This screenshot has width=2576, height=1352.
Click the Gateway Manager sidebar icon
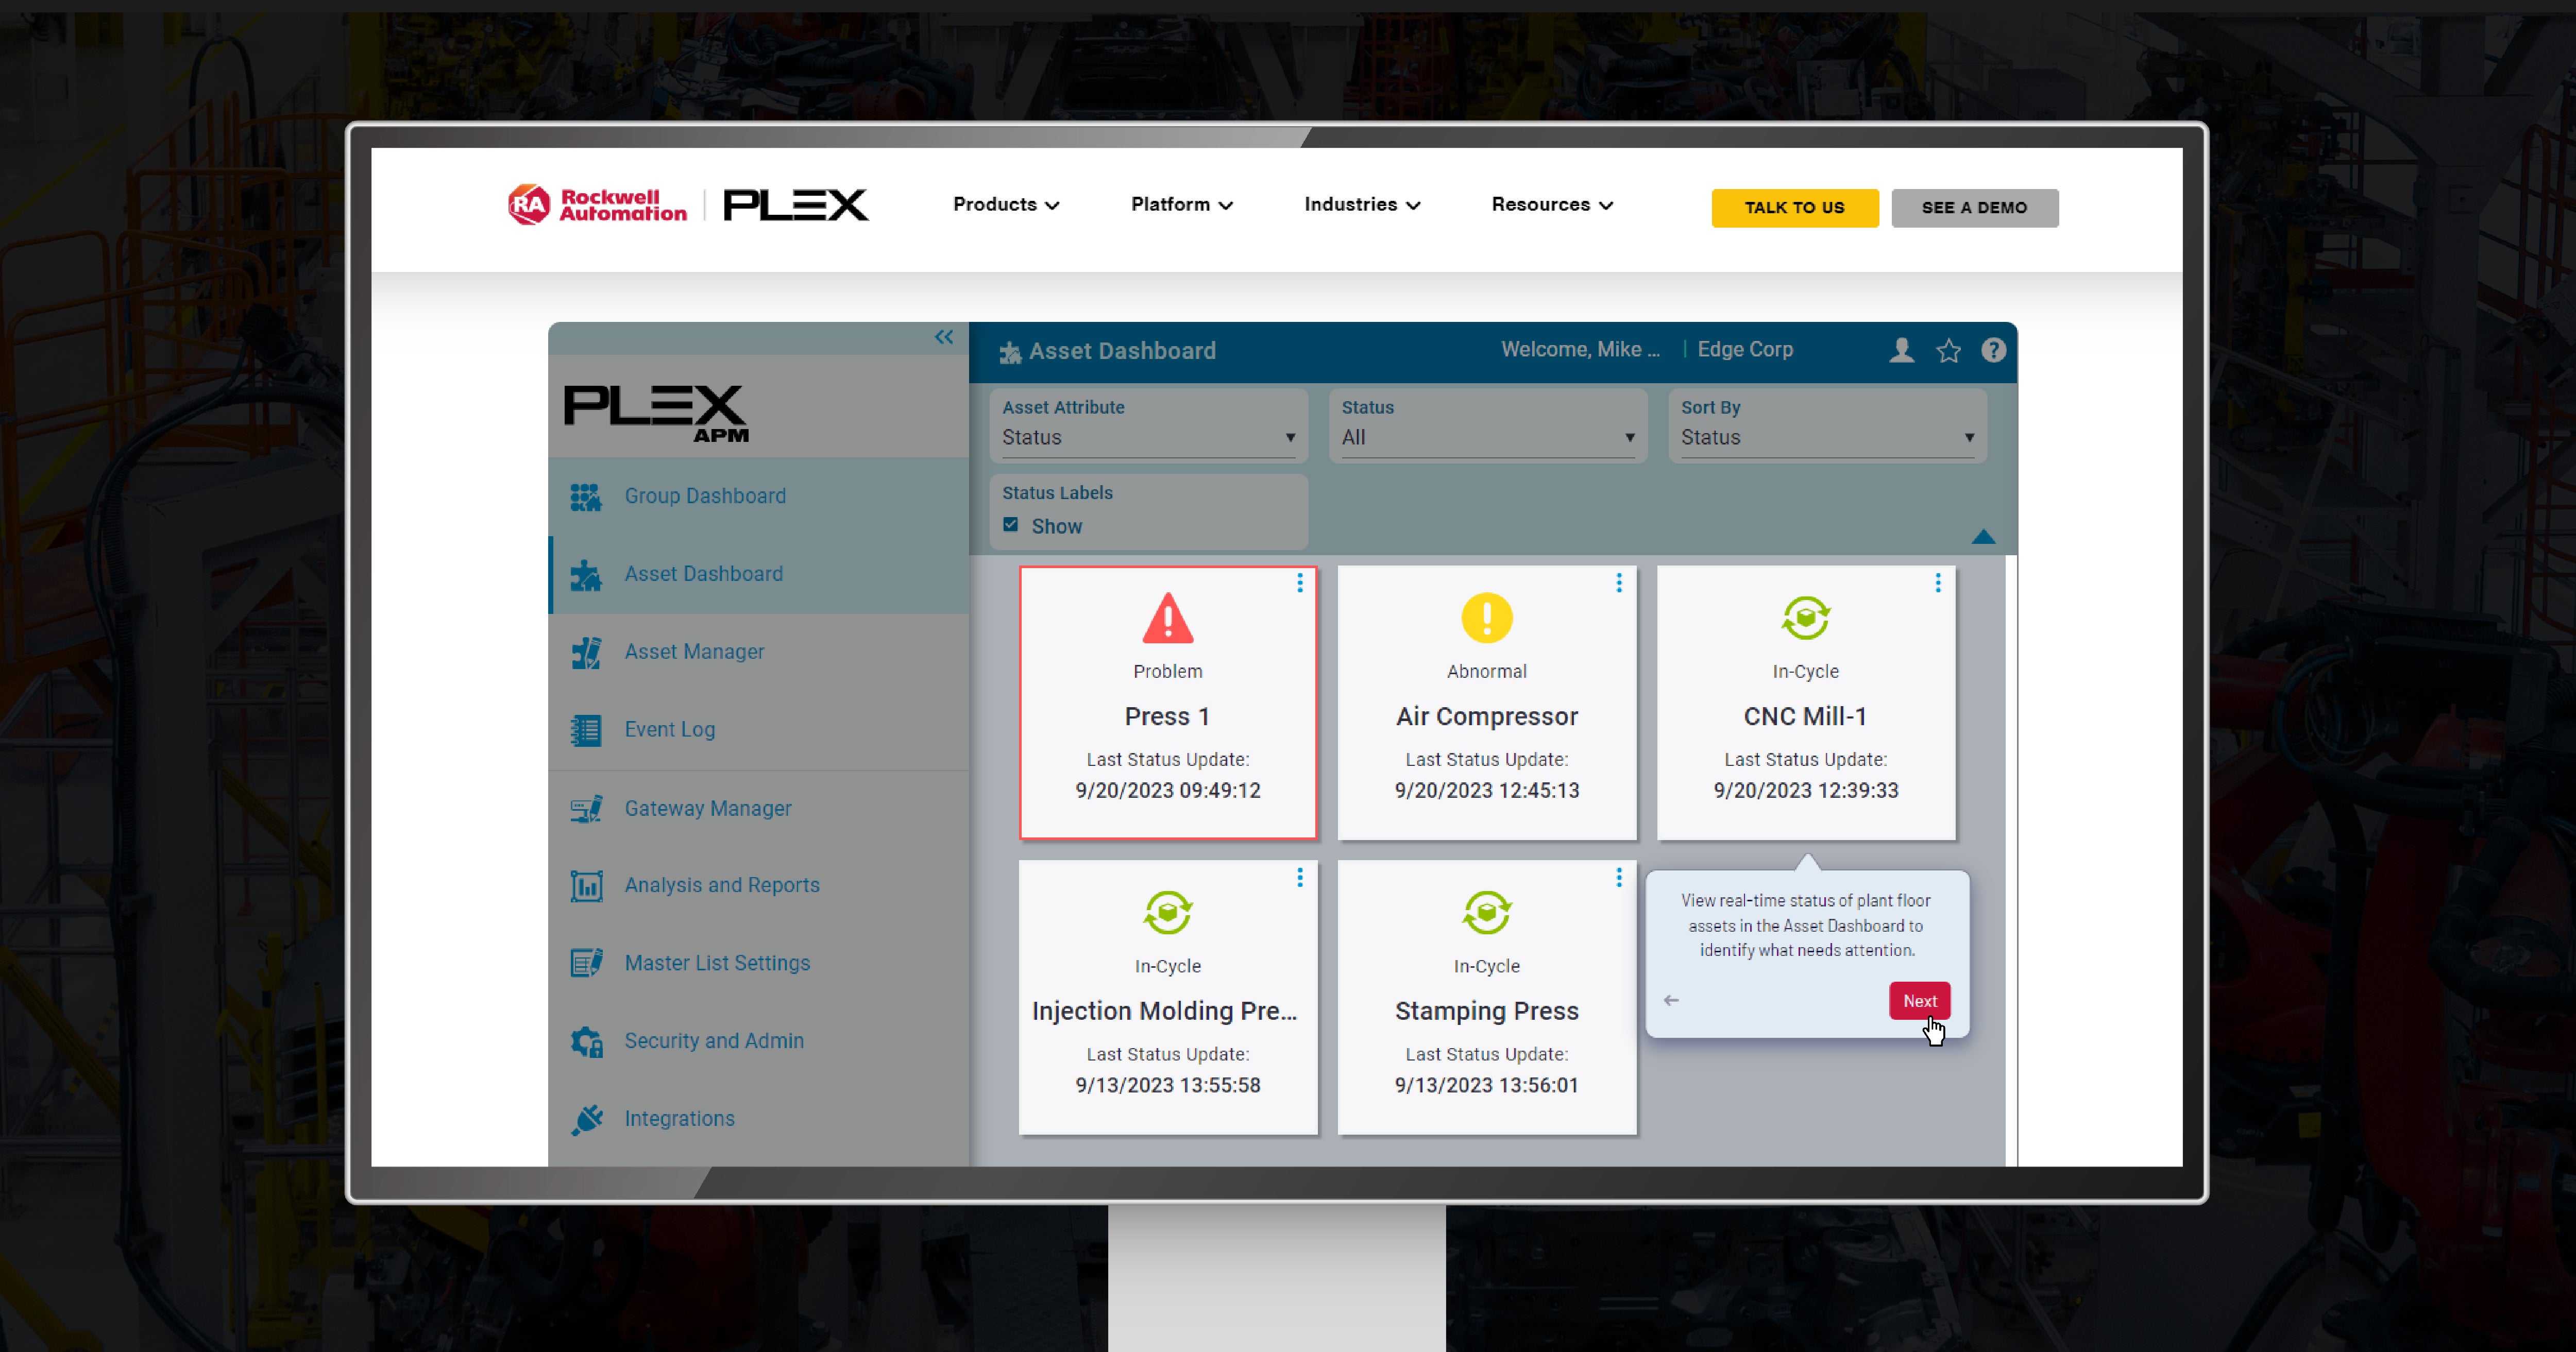tap(586, 807)
